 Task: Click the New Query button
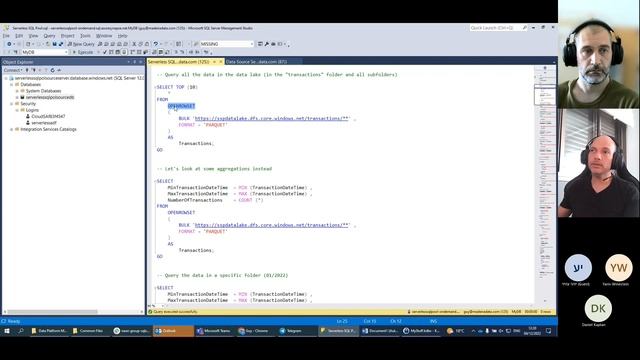(x=81, y=44)
